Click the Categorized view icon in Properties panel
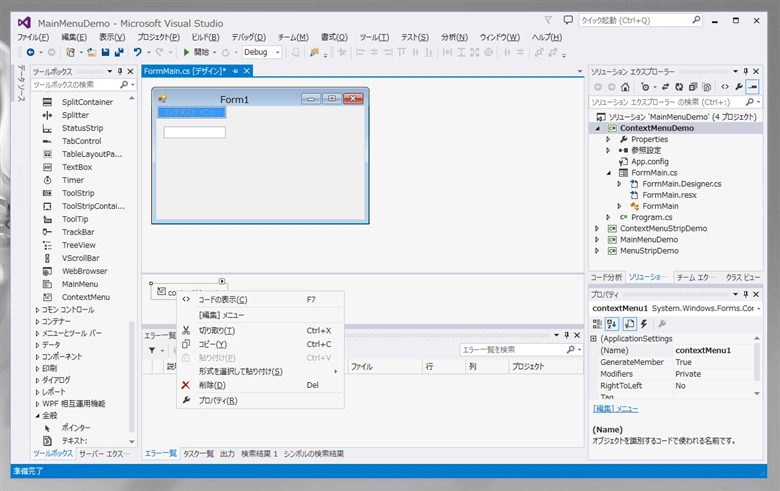780x491 pixels. tap(597, 324)
